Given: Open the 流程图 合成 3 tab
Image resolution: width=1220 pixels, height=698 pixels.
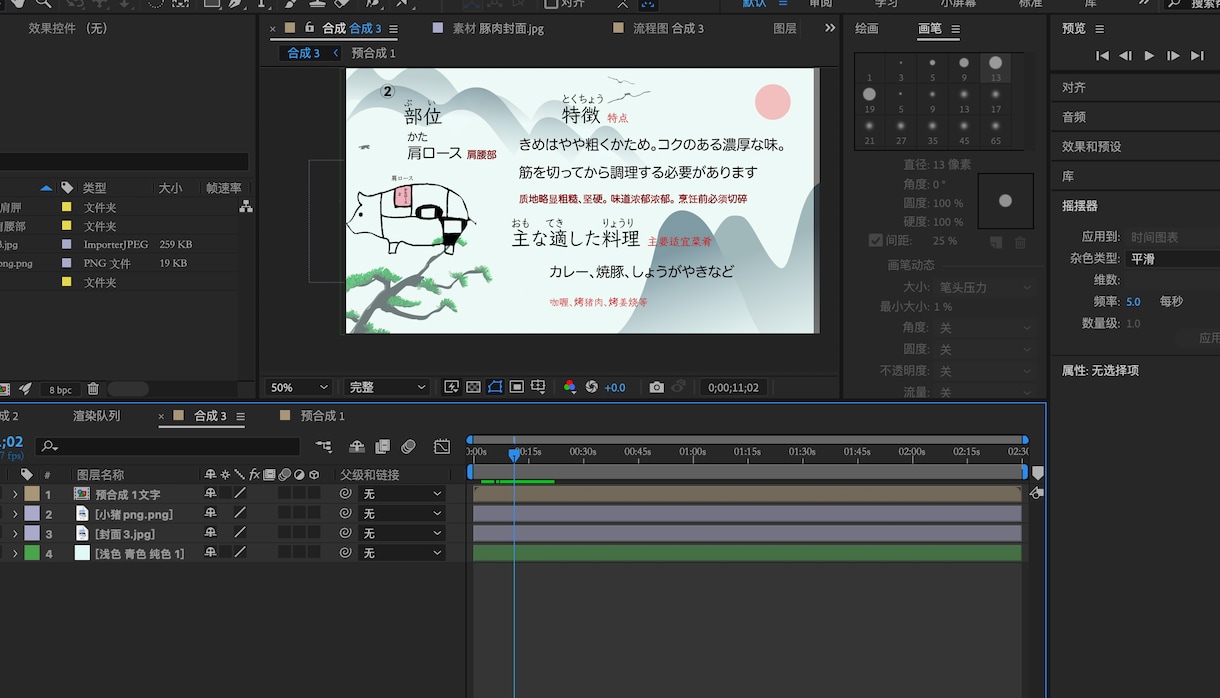Looking at the screenshot, I should tap(668, 29).
